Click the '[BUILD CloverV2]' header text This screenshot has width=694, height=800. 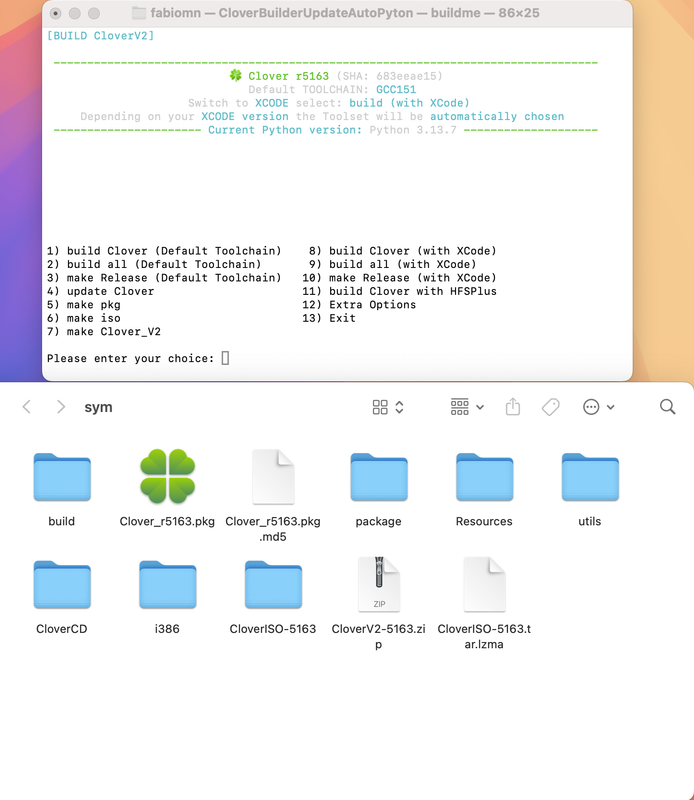(x=100, y=36)
